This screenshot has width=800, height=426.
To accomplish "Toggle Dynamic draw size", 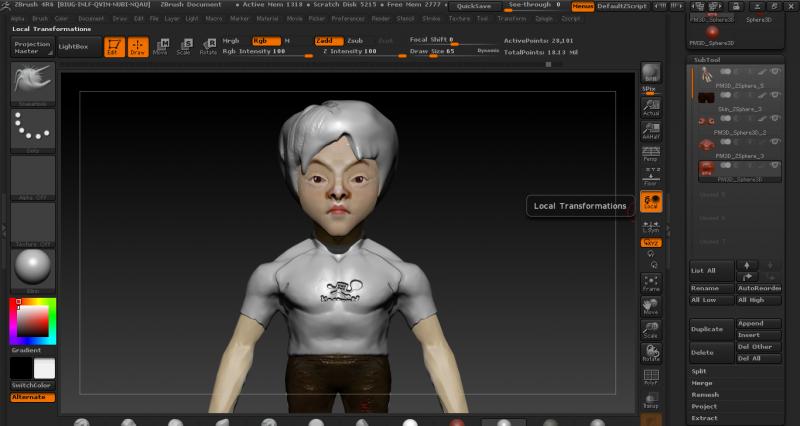I will (x=488, y=51).
